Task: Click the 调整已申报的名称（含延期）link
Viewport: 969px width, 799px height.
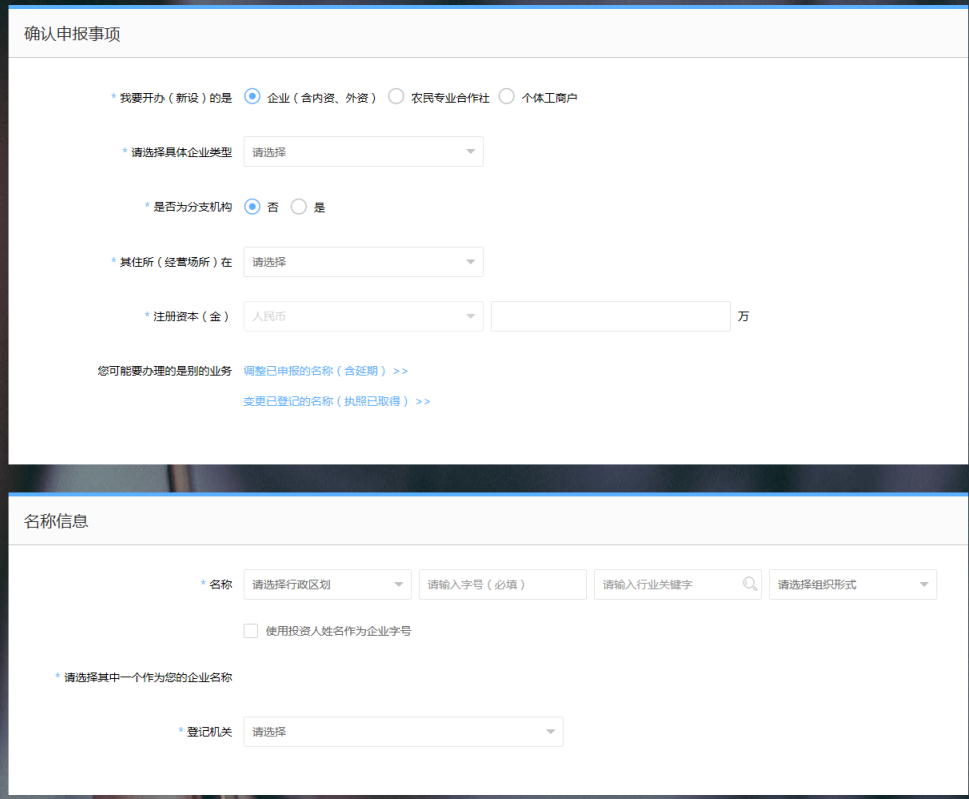Action: (x=325, y=371)
